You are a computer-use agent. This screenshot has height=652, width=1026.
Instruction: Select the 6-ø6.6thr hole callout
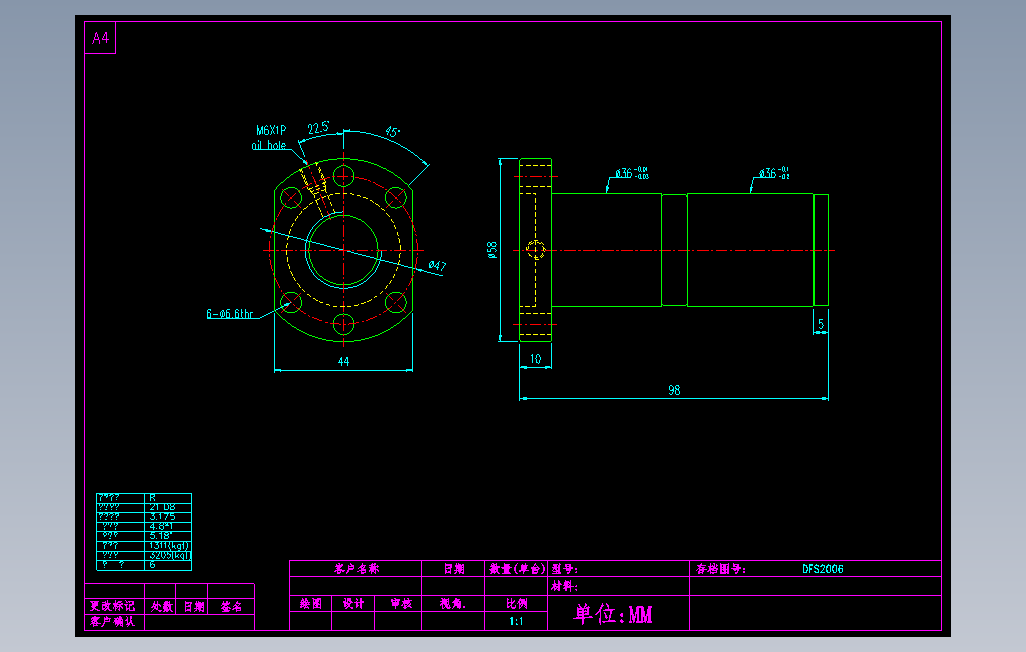230,314
